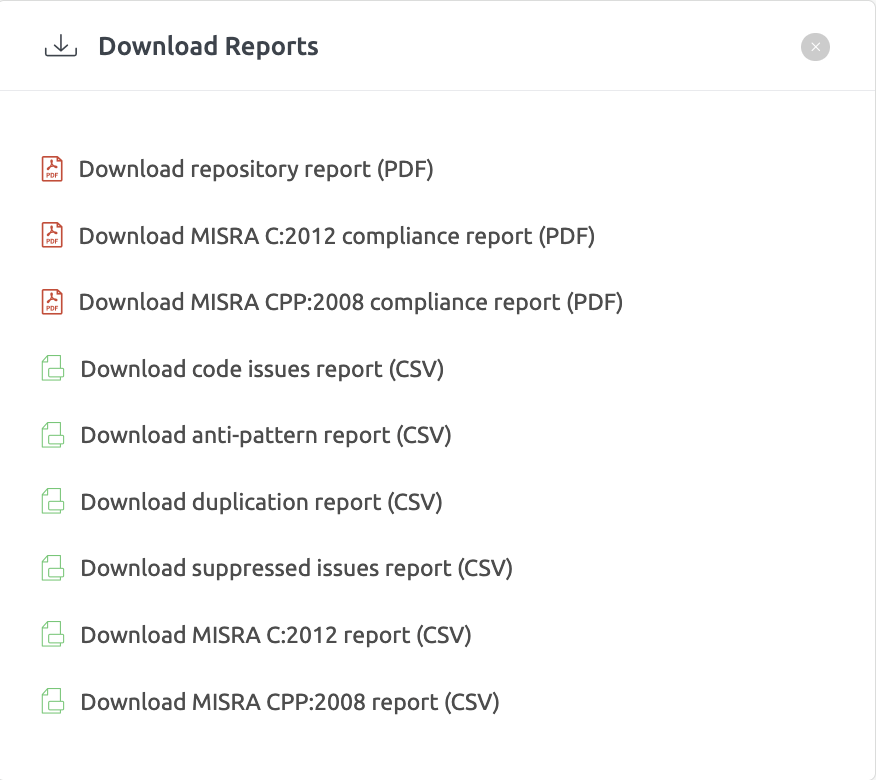Dismiss the Download Reports dialog

pyautogui.click(x=814, y=46)
